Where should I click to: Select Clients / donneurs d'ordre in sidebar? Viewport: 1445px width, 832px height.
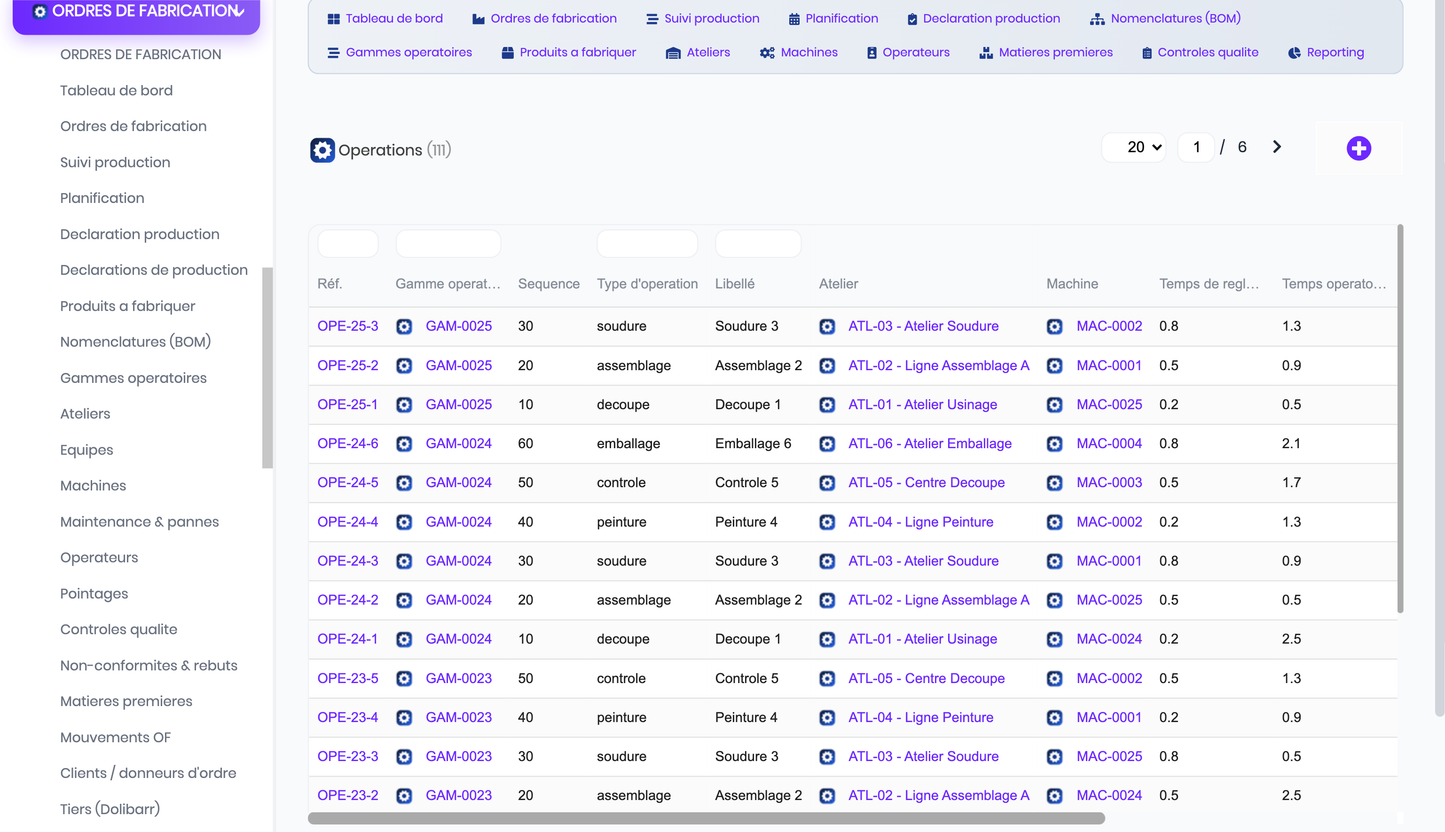point(148,773)
